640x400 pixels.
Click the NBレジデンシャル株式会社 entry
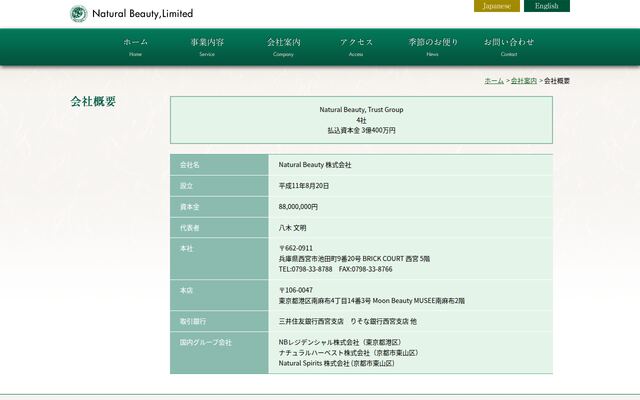[x=340, y=342]
